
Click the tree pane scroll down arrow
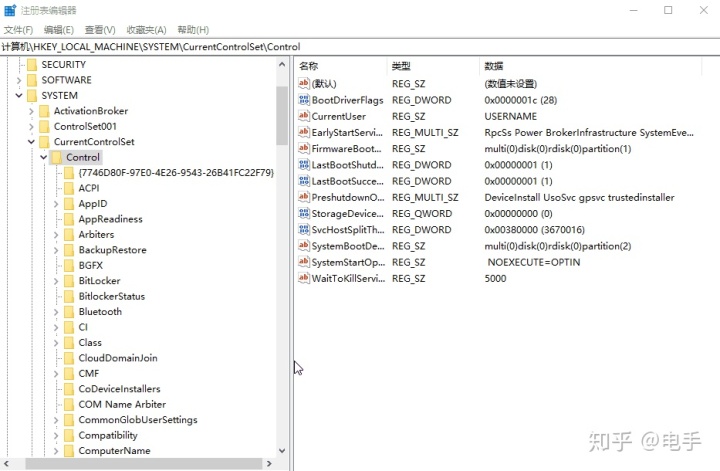[282, 450]
